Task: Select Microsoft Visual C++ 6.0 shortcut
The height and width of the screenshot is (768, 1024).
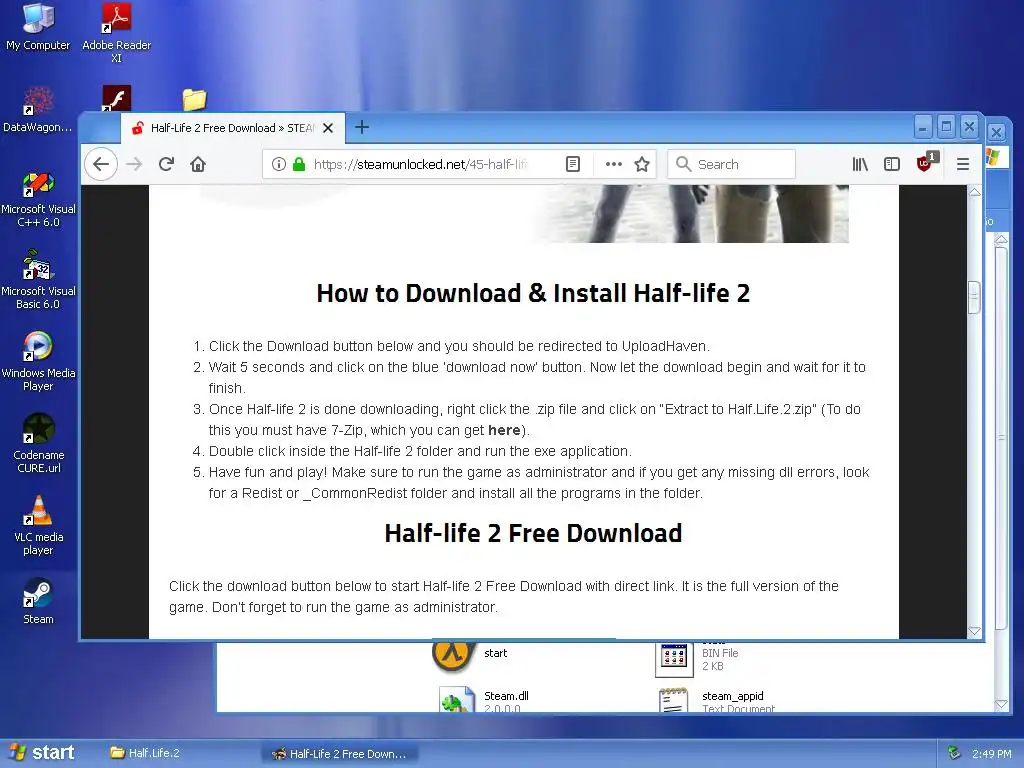Action: pos(38,200)
